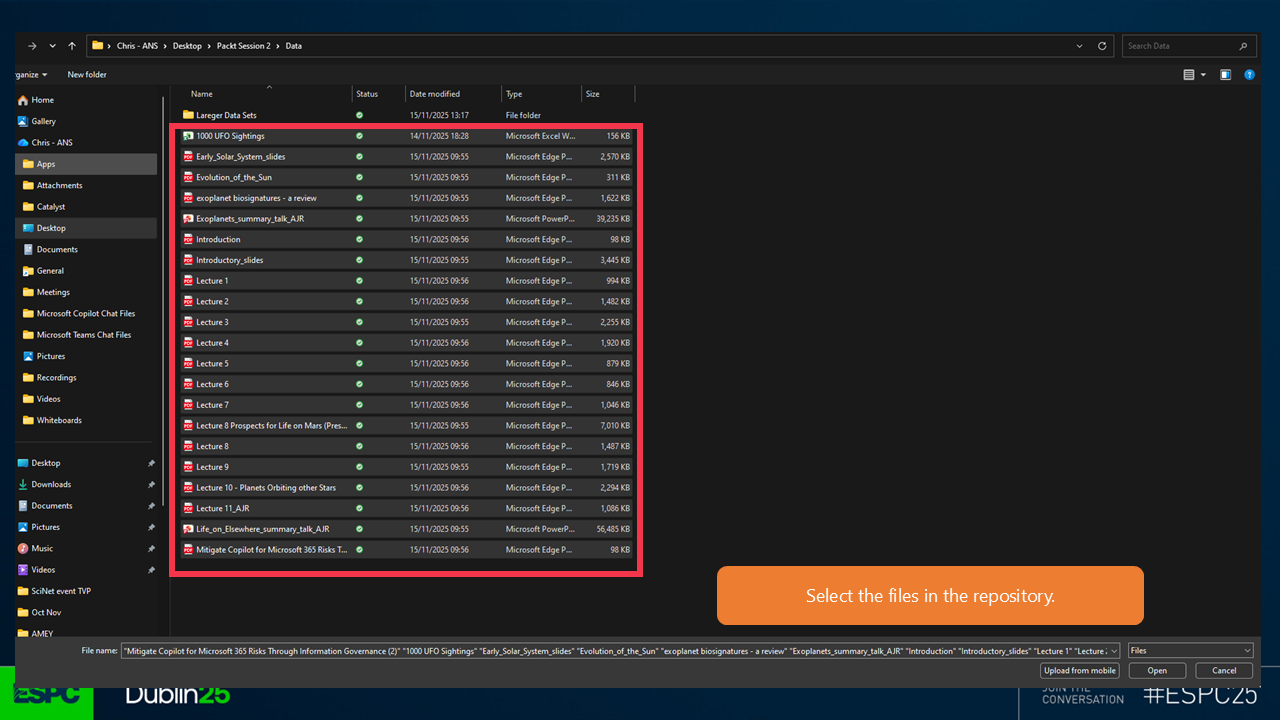Open the Home item in navigation pane
Screen dimensions: 1280x720
[x=42, y=100]
